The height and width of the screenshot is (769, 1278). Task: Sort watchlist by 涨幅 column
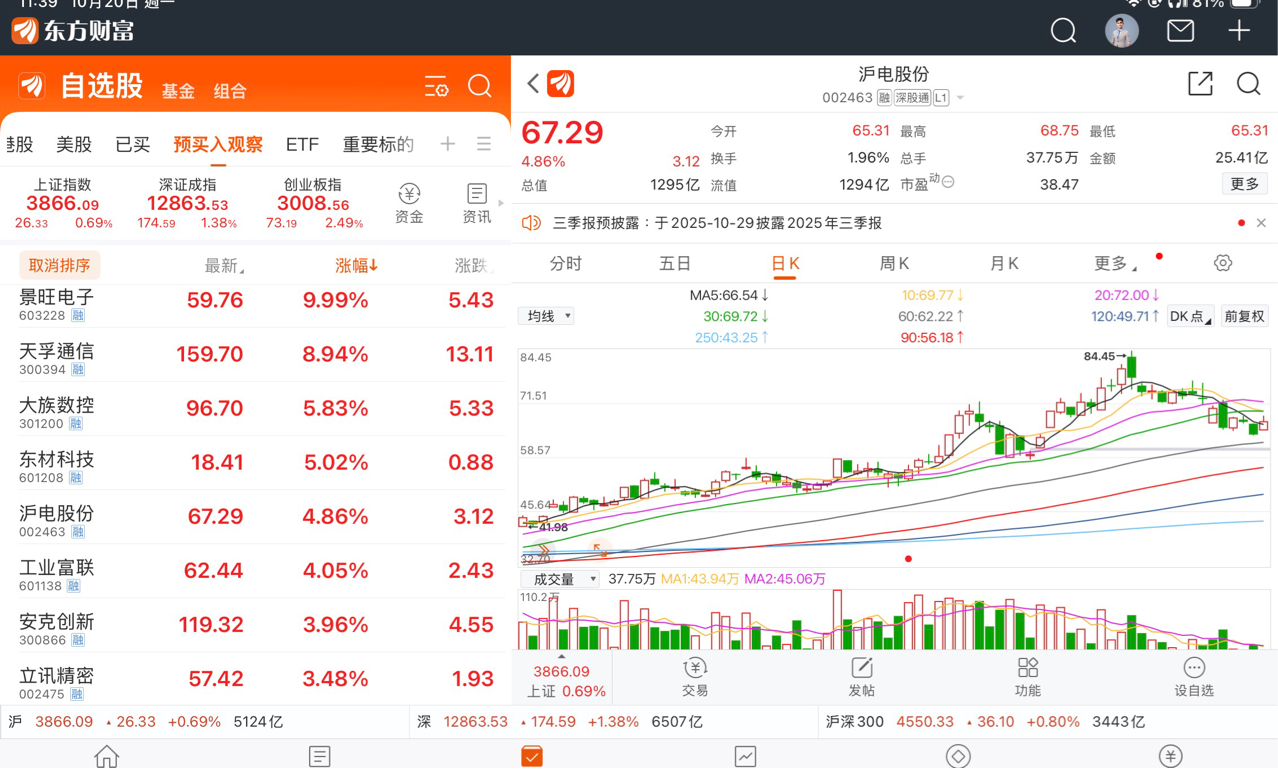pyautogui.click(x=357, y=265)
